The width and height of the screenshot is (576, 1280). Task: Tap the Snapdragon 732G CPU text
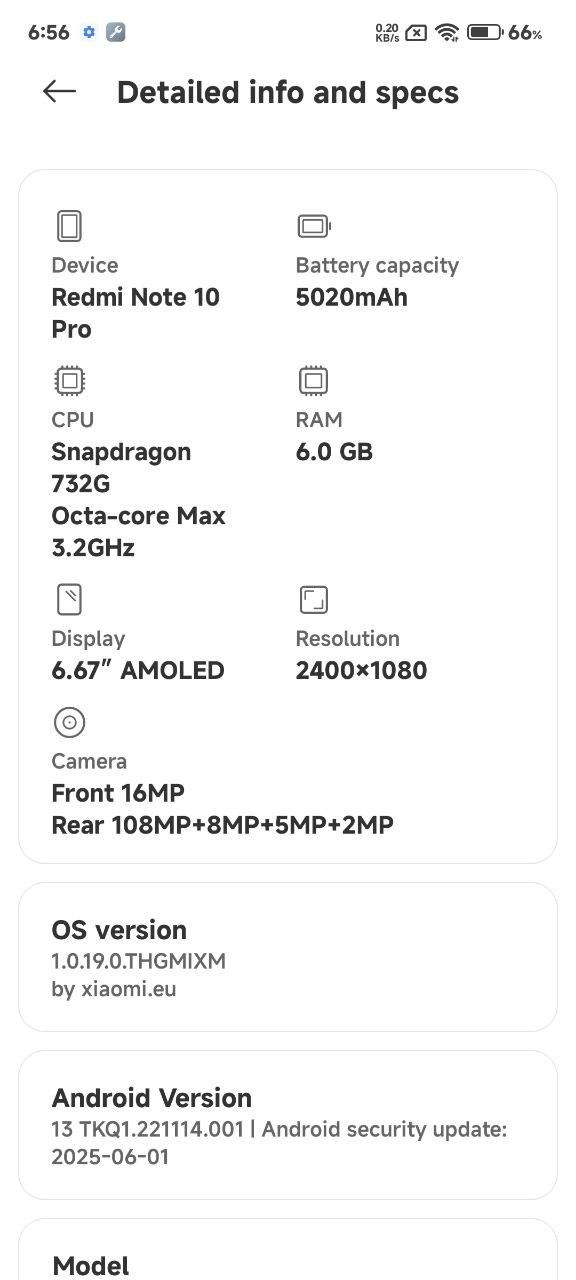click(121, 467)
